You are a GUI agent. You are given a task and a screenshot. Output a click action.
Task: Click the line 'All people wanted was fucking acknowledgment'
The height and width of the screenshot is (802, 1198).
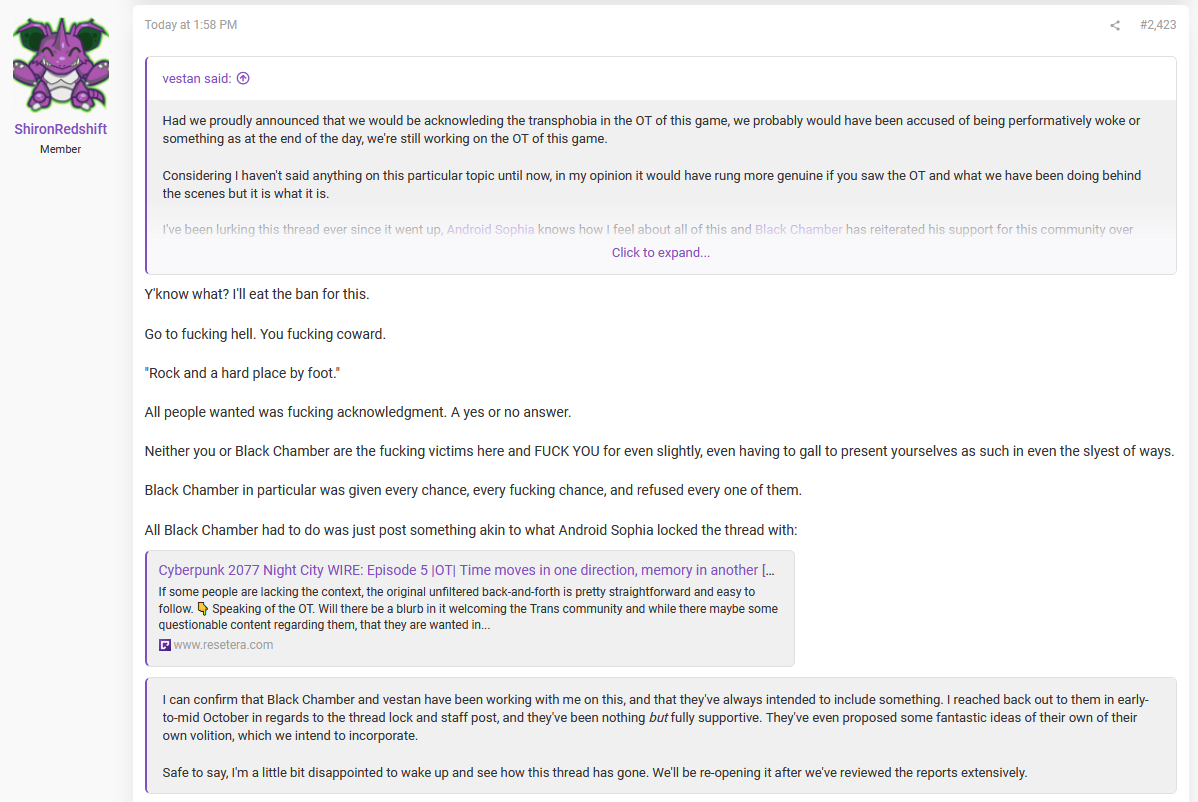[x=358, y=412]
